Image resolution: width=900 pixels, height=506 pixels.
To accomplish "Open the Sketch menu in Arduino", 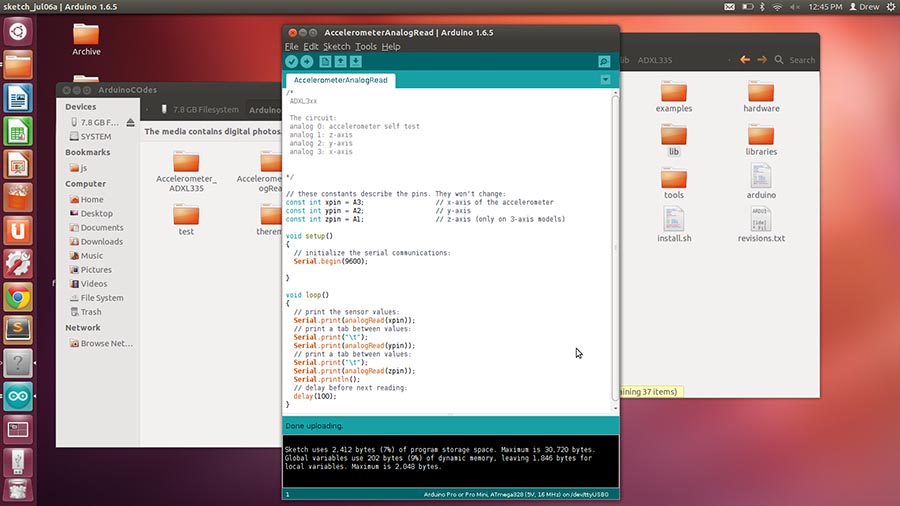I will tap(336, 46).
